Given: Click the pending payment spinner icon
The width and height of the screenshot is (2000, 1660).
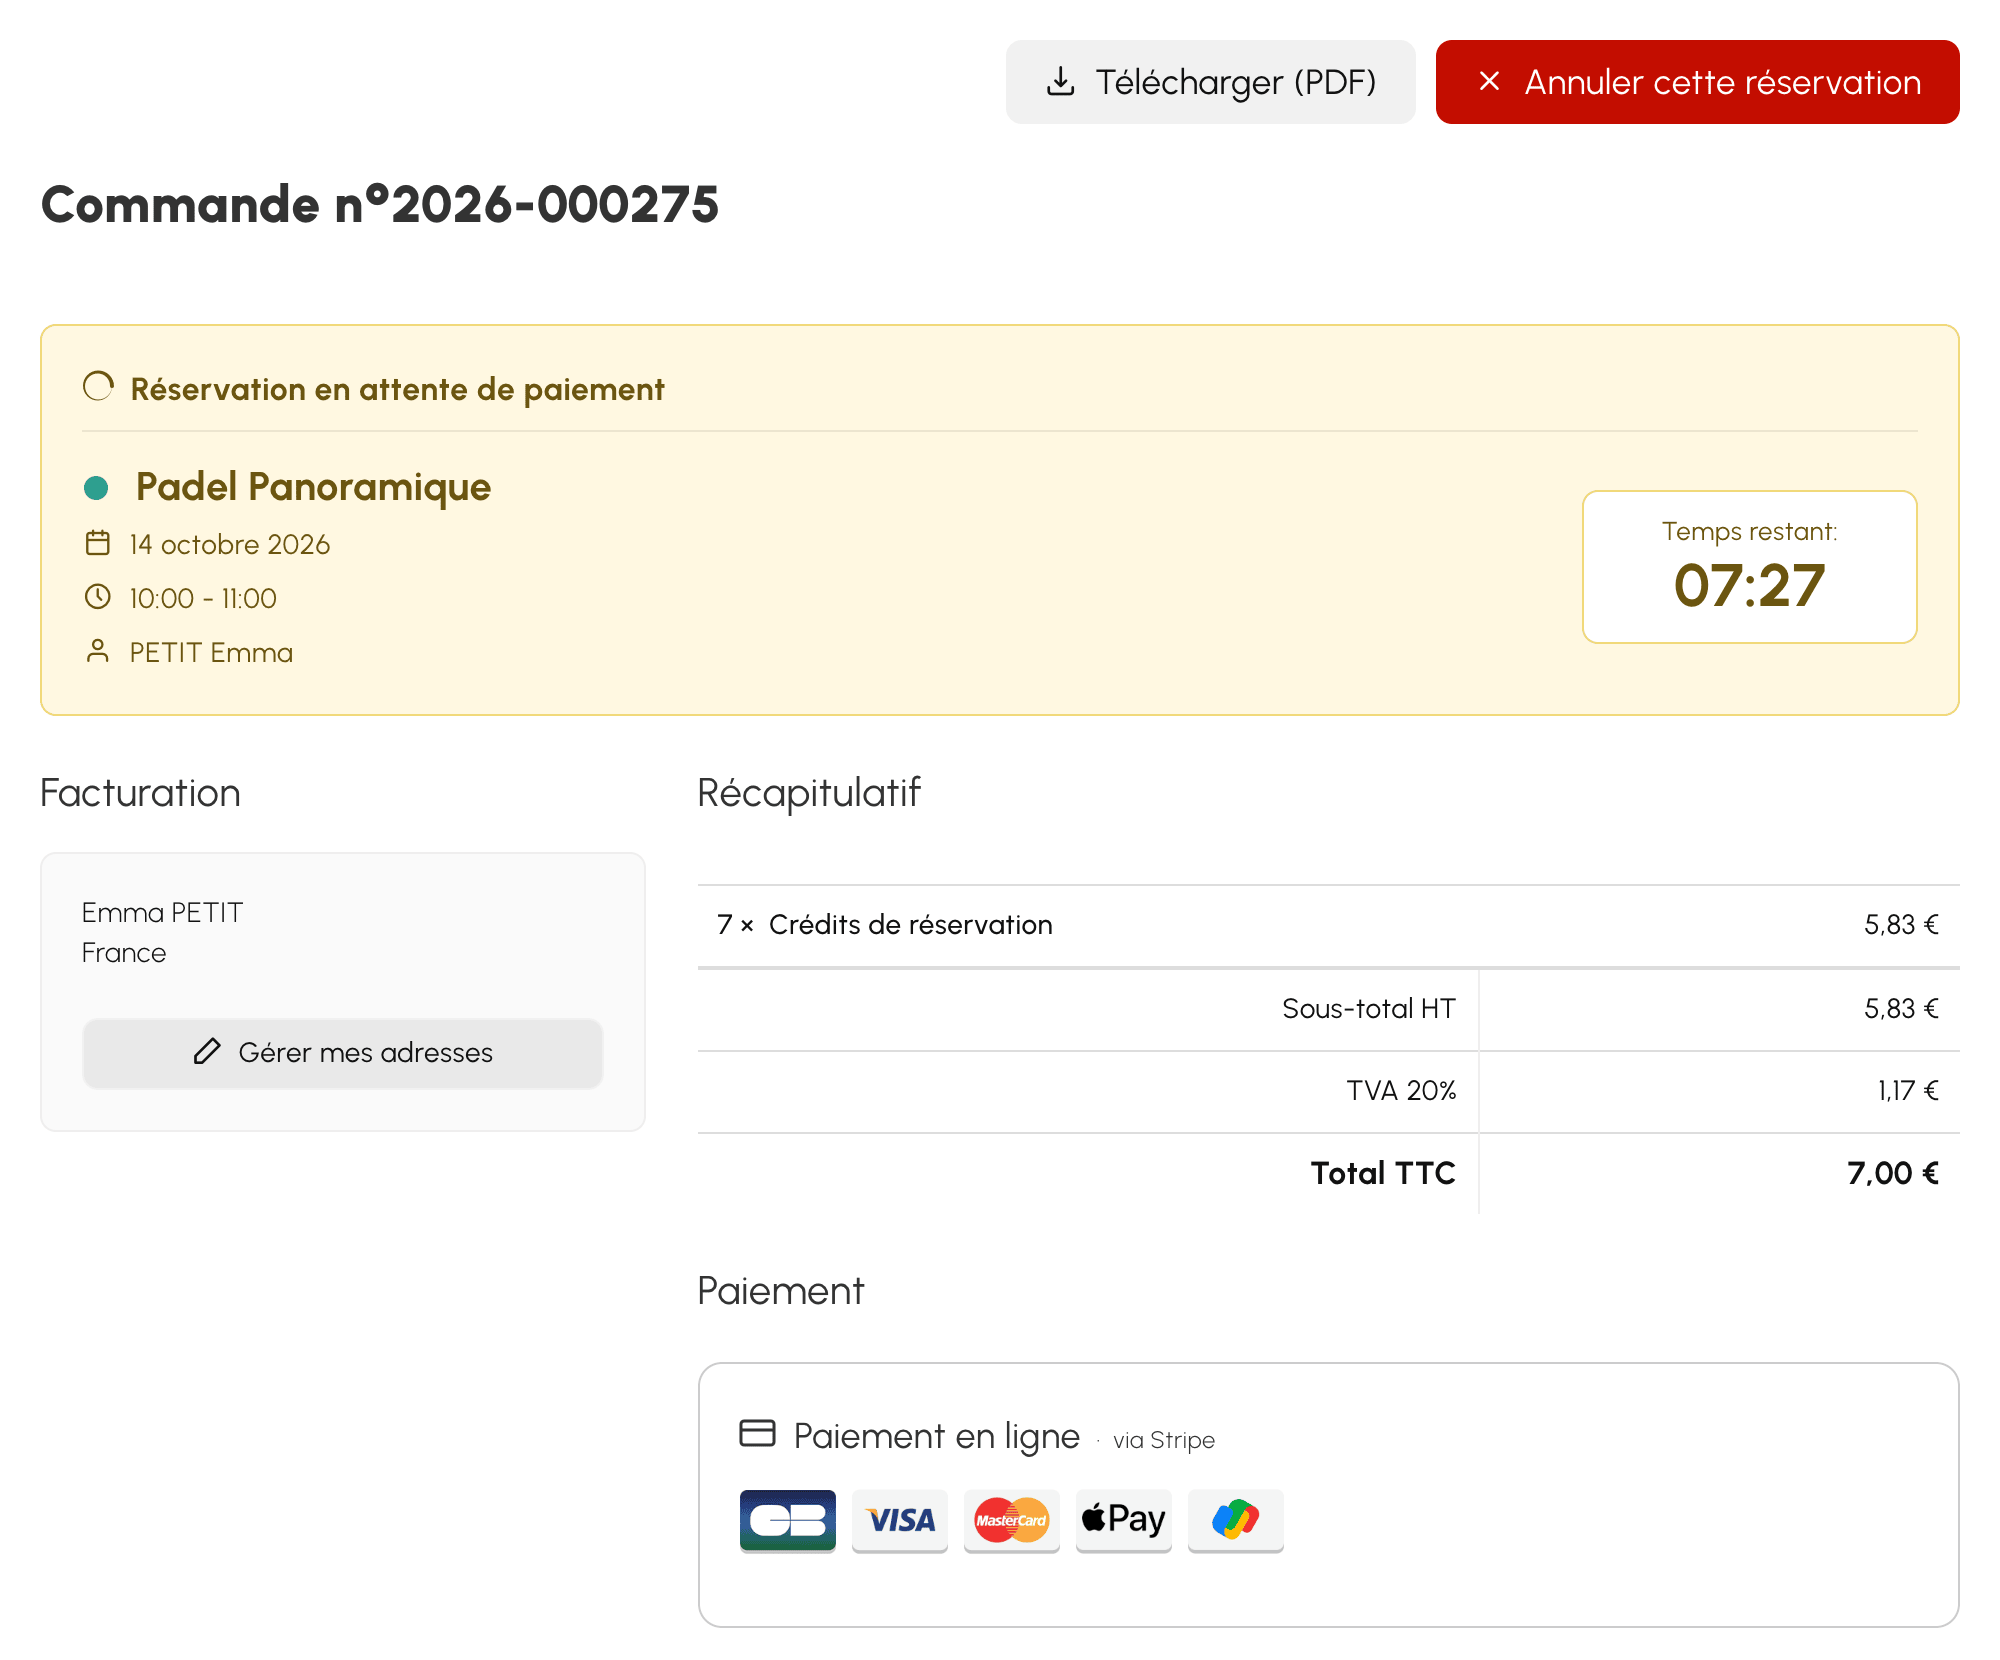Looking at the screenshot, I should (x=98, y=387).
